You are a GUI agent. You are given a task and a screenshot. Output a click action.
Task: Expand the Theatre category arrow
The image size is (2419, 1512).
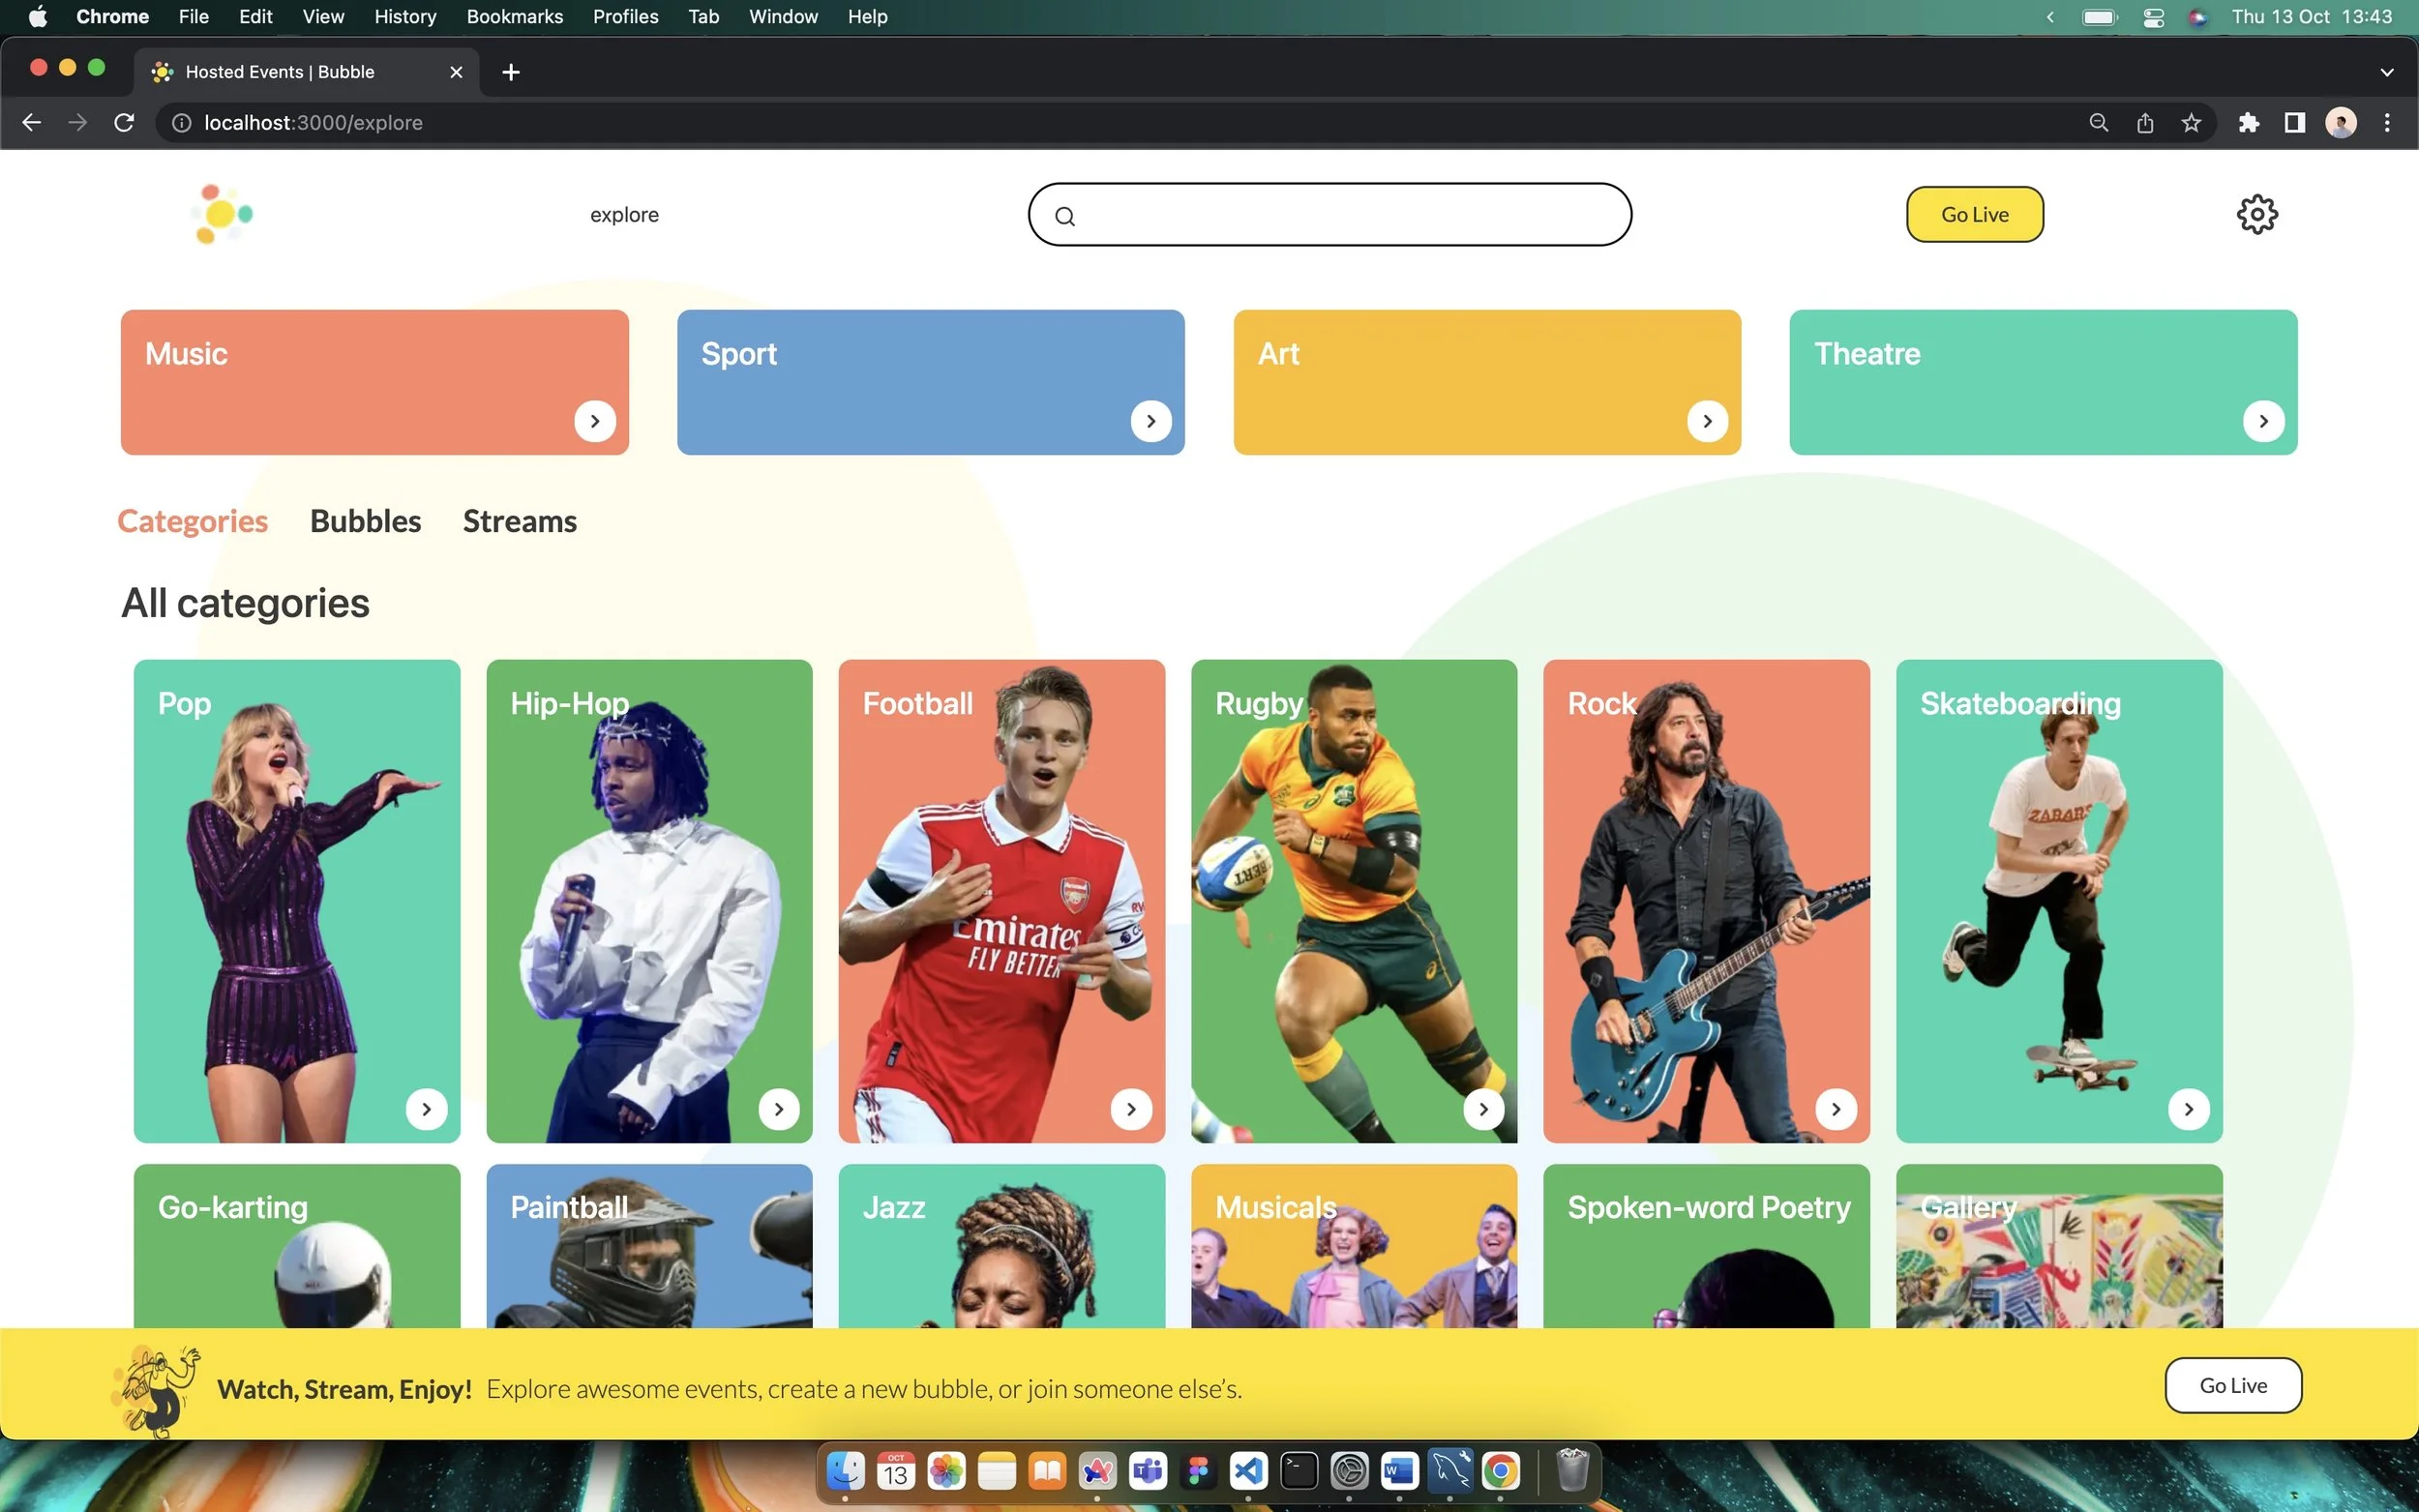pos(2263,421)
